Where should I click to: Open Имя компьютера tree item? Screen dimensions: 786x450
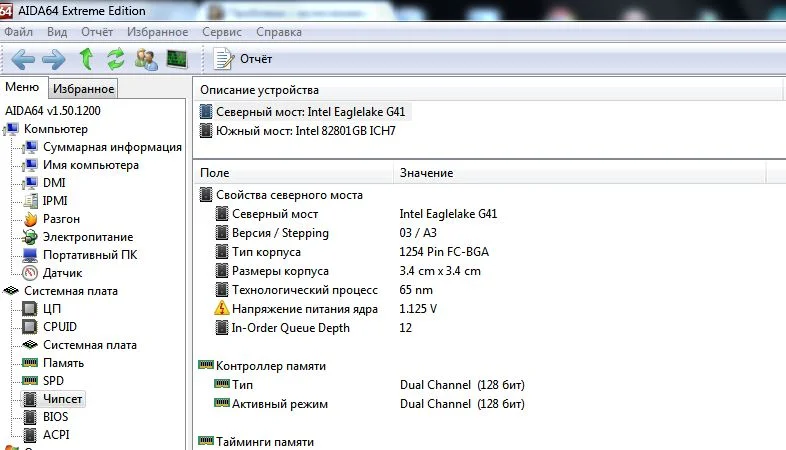click(x=91, y=165)
